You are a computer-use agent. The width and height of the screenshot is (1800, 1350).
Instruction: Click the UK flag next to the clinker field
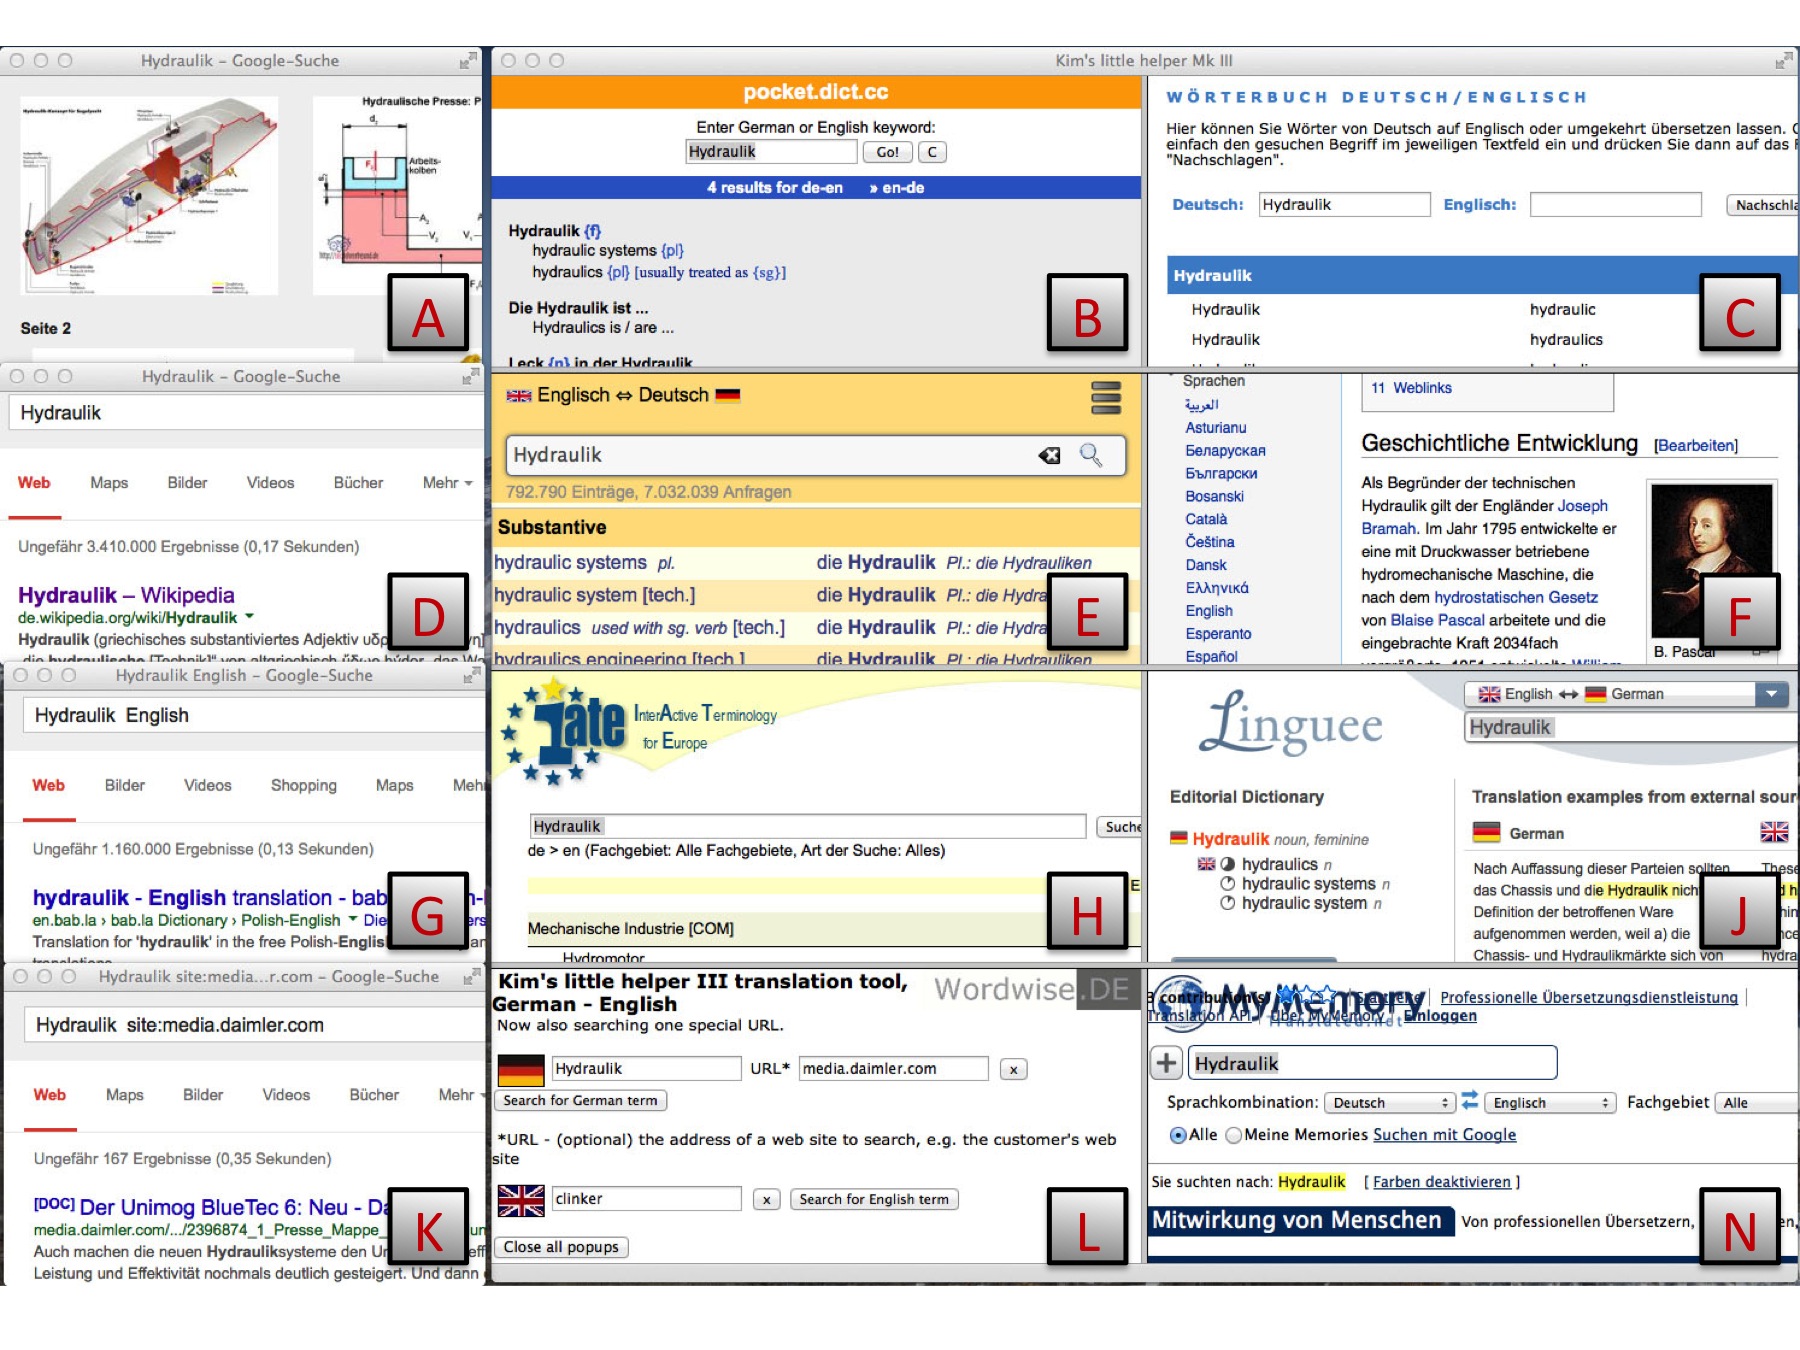click(x=521, y=1199)
